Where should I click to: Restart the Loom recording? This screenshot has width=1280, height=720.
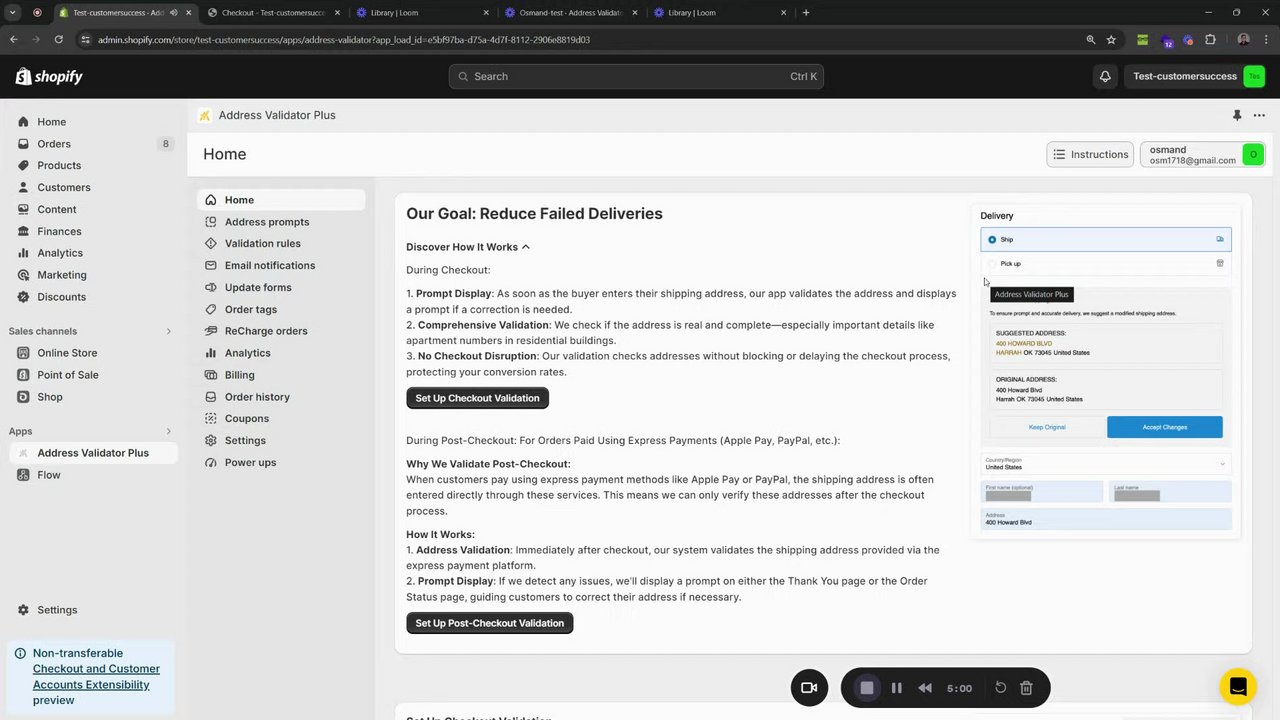1000,688
